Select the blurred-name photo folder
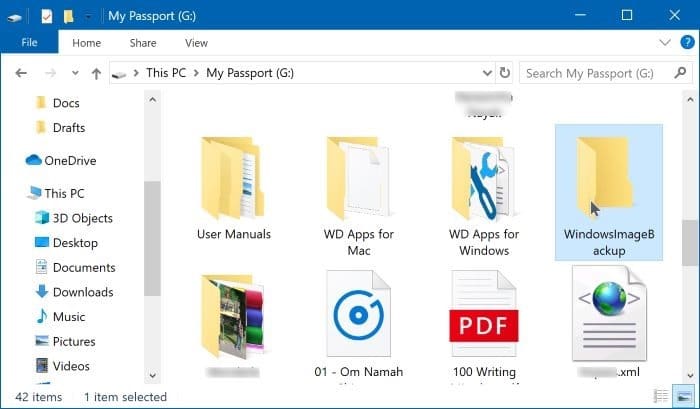 (233, 324)
